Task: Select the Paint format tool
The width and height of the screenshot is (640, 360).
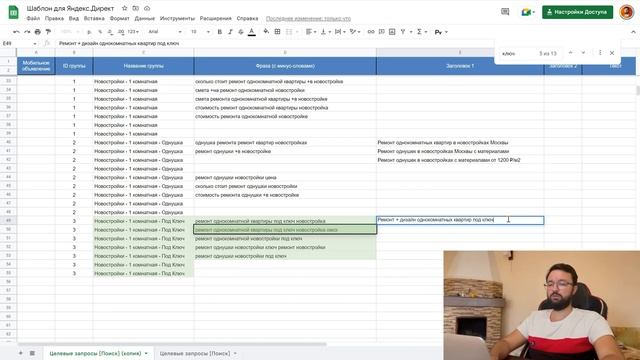Action: click(x=48, y=32)
